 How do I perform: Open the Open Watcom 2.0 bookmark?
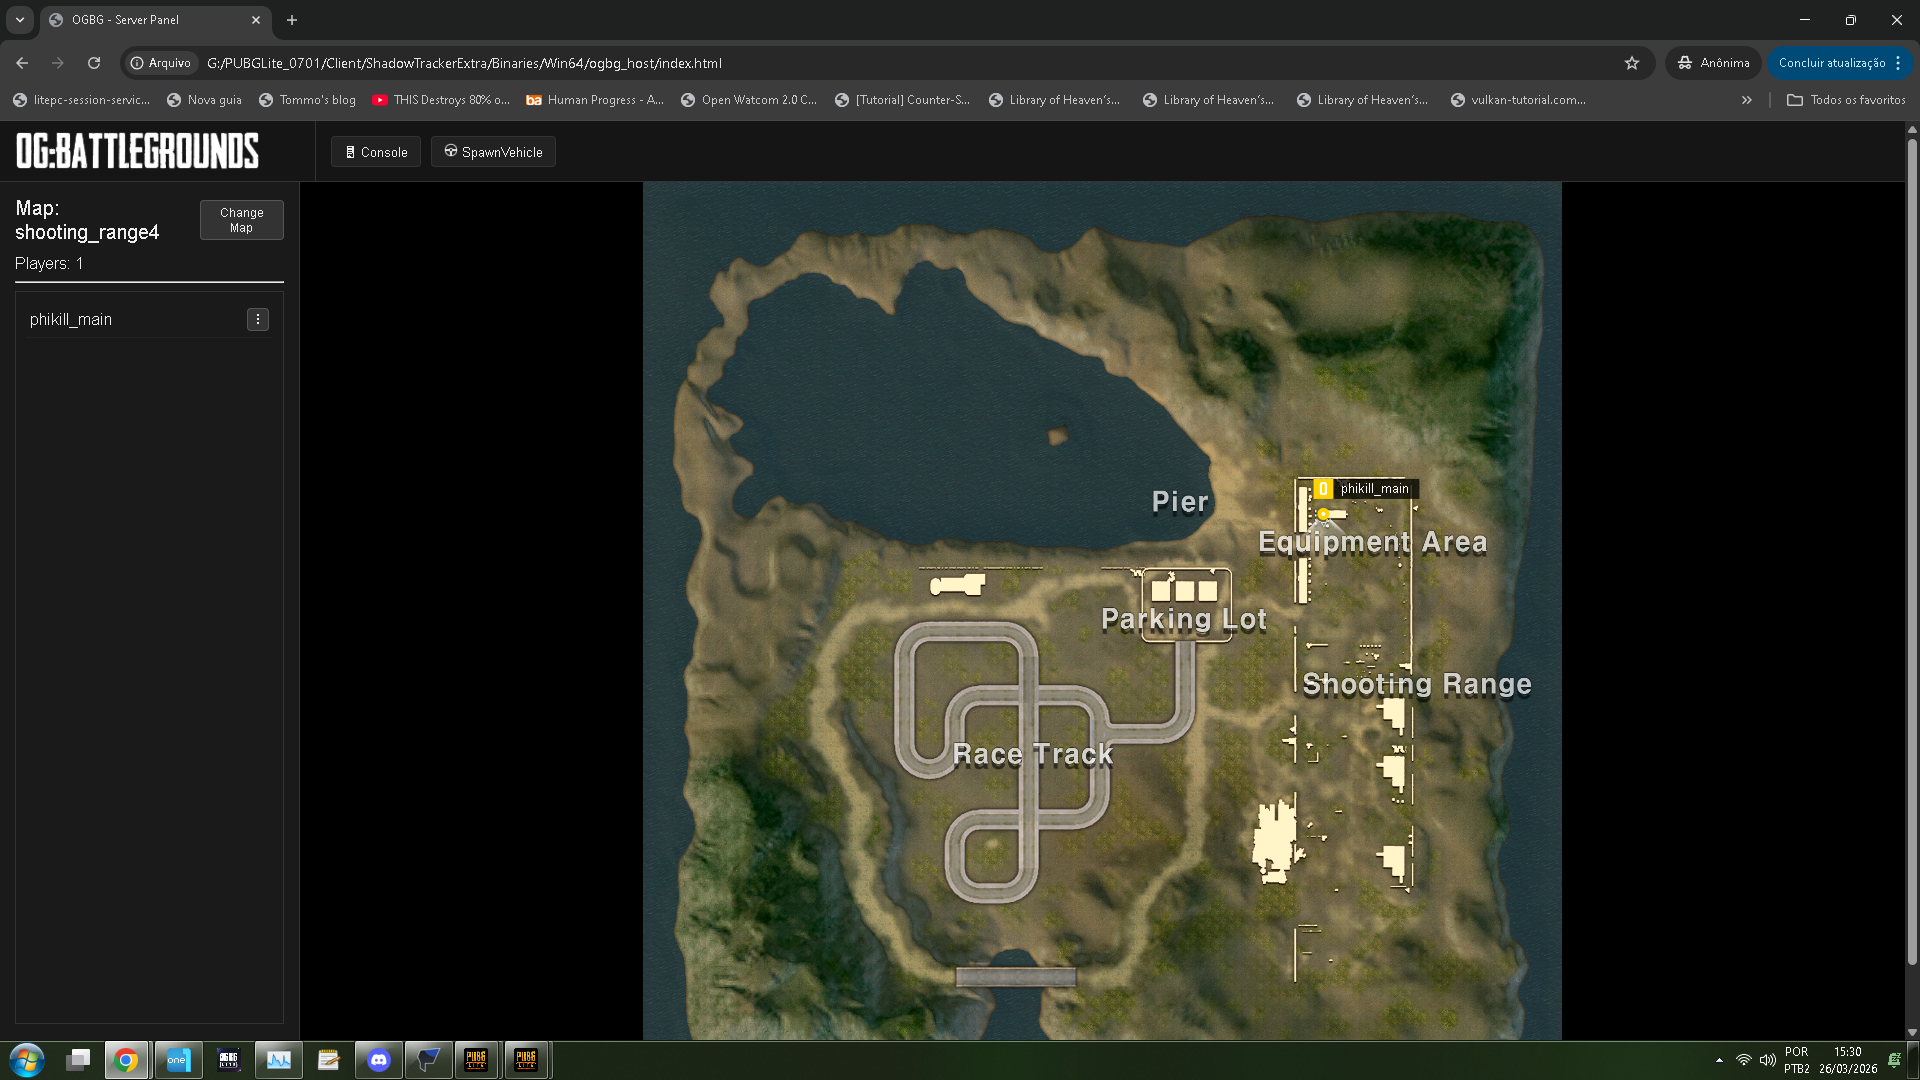point(749,100)
